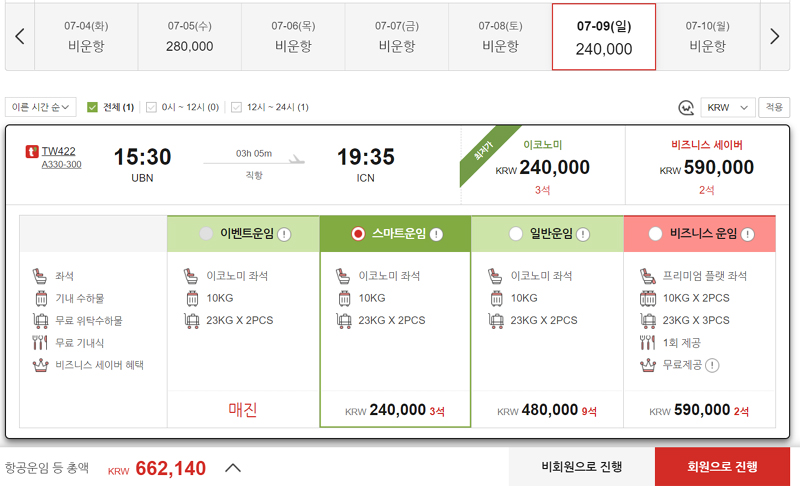Click the 회원으로 진행 button
This screenshot has width=800, height=486.
(x=722, y=467)
